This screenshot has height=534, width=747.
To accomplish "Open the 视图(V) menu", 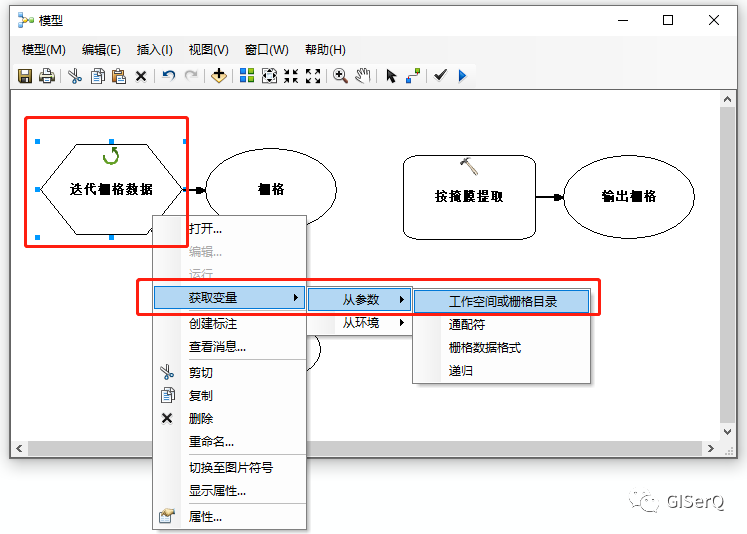I will click(x=209, y=50).
